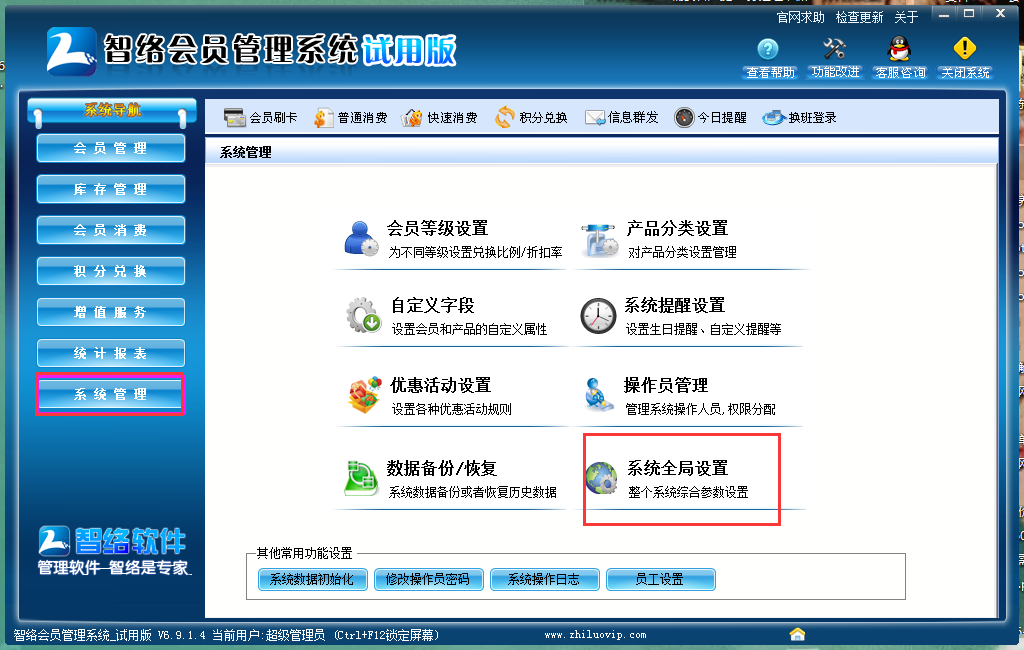Switch to 会员管理 in the sidebar
Image resolution: width=1024 pixels, height=650 pixels.
point(110,148)
